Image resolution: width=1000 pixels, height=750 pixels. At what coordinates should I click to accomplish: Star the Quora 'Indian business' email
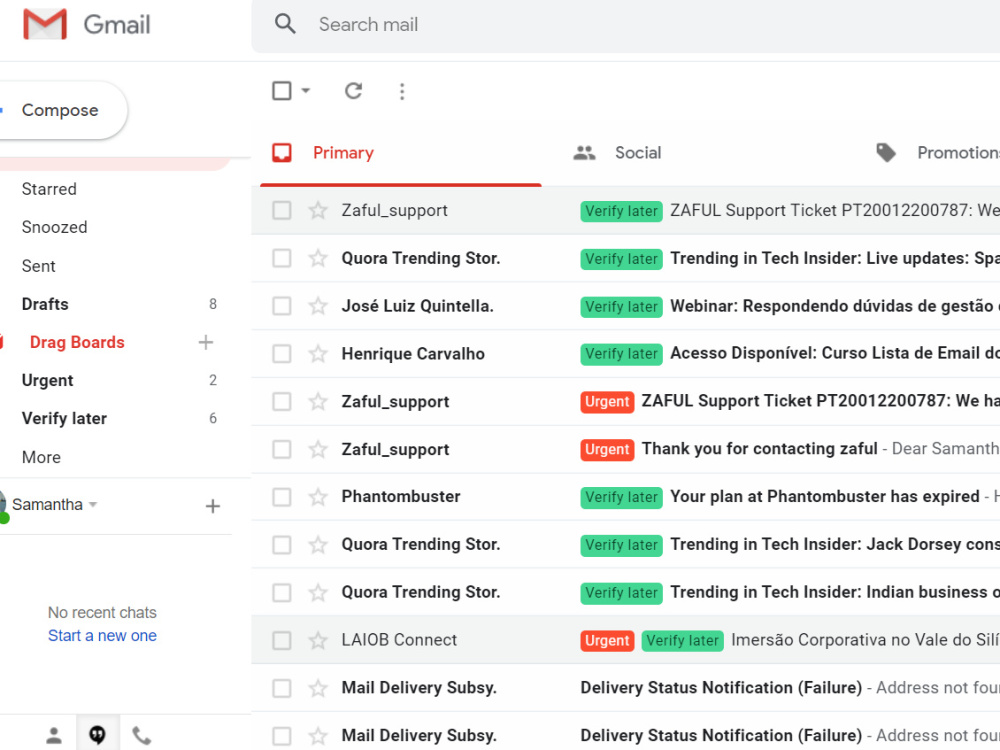(318, 592)
